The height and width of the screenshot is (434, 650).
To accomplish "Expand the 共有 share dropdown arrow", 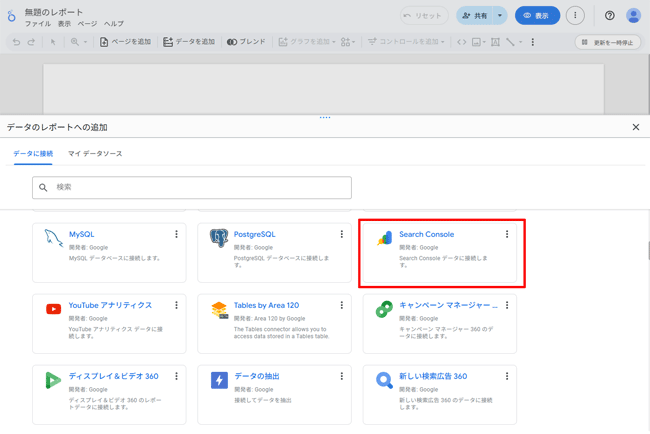I will pos(500,16).
